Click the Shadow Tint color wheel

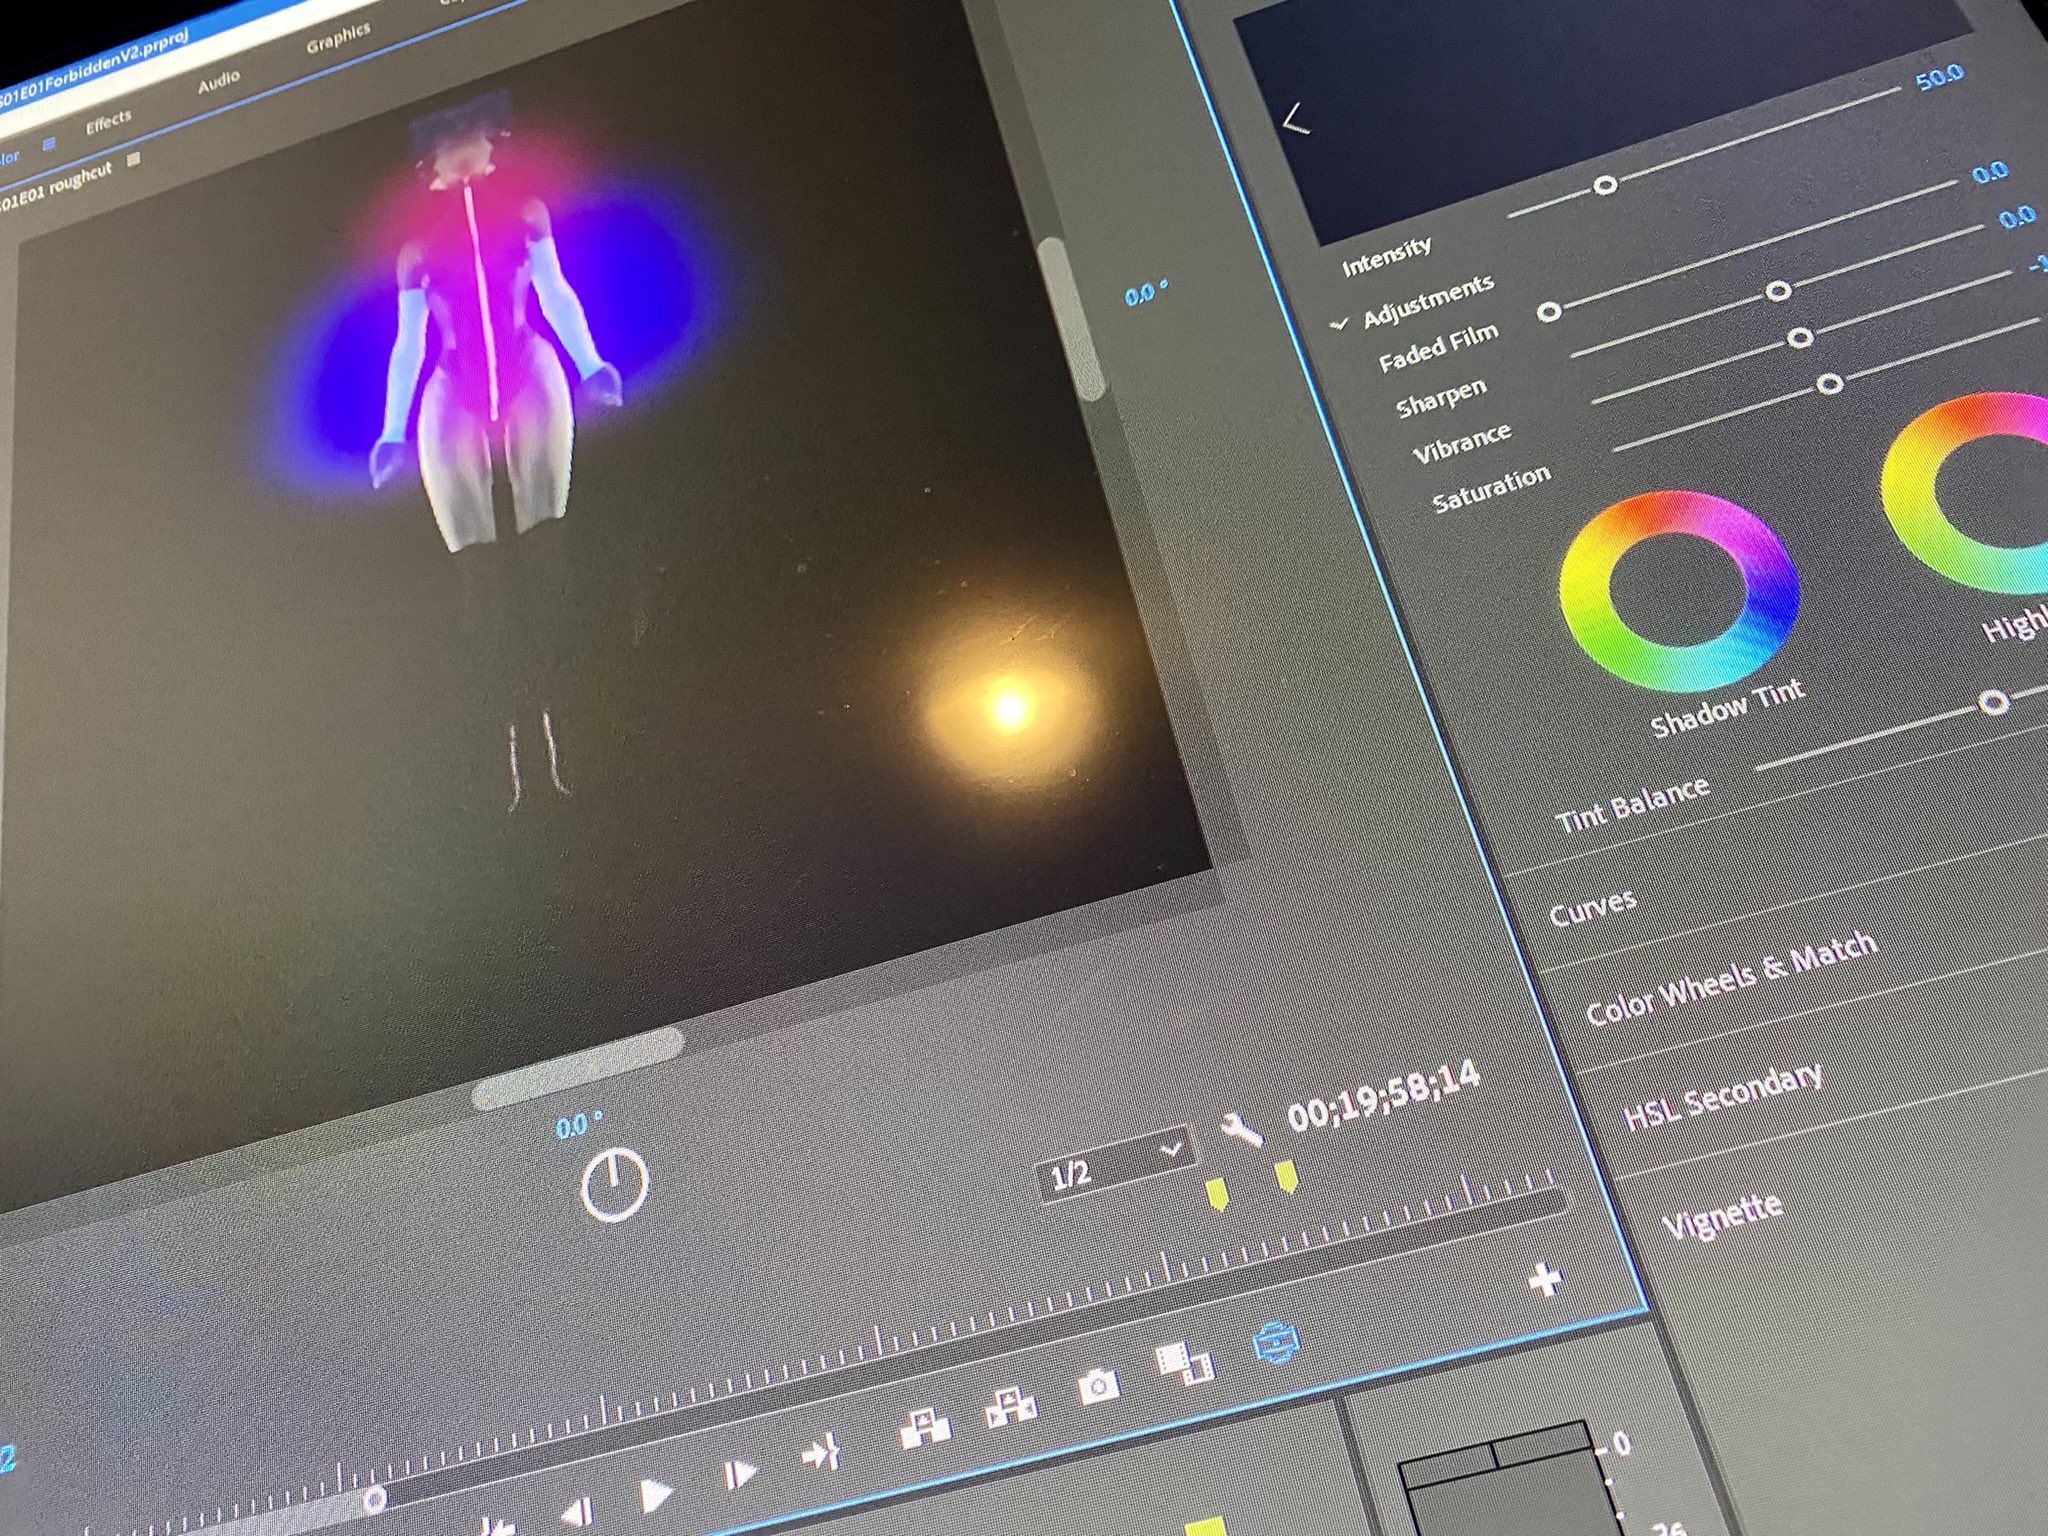1679,592
